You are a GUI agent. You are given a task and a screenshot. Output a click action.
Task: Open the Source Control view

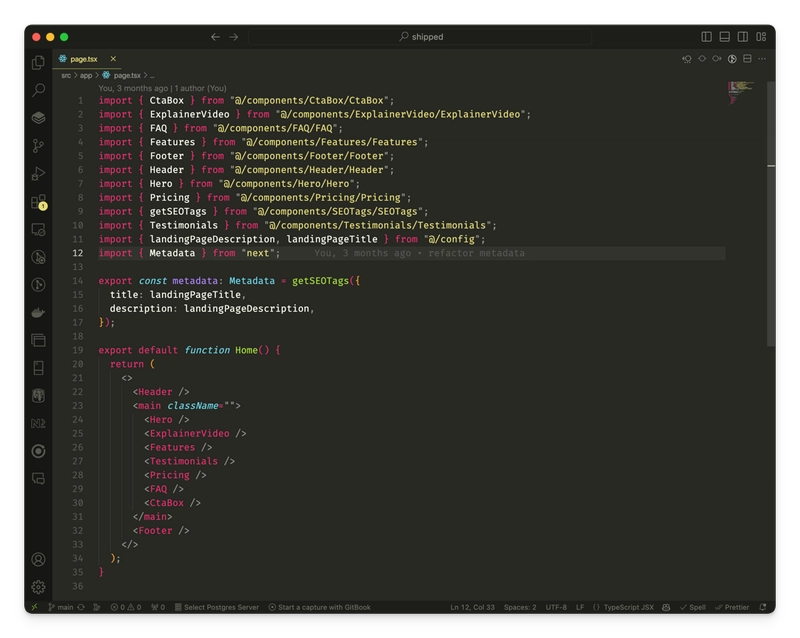click(x=38, y=146)
